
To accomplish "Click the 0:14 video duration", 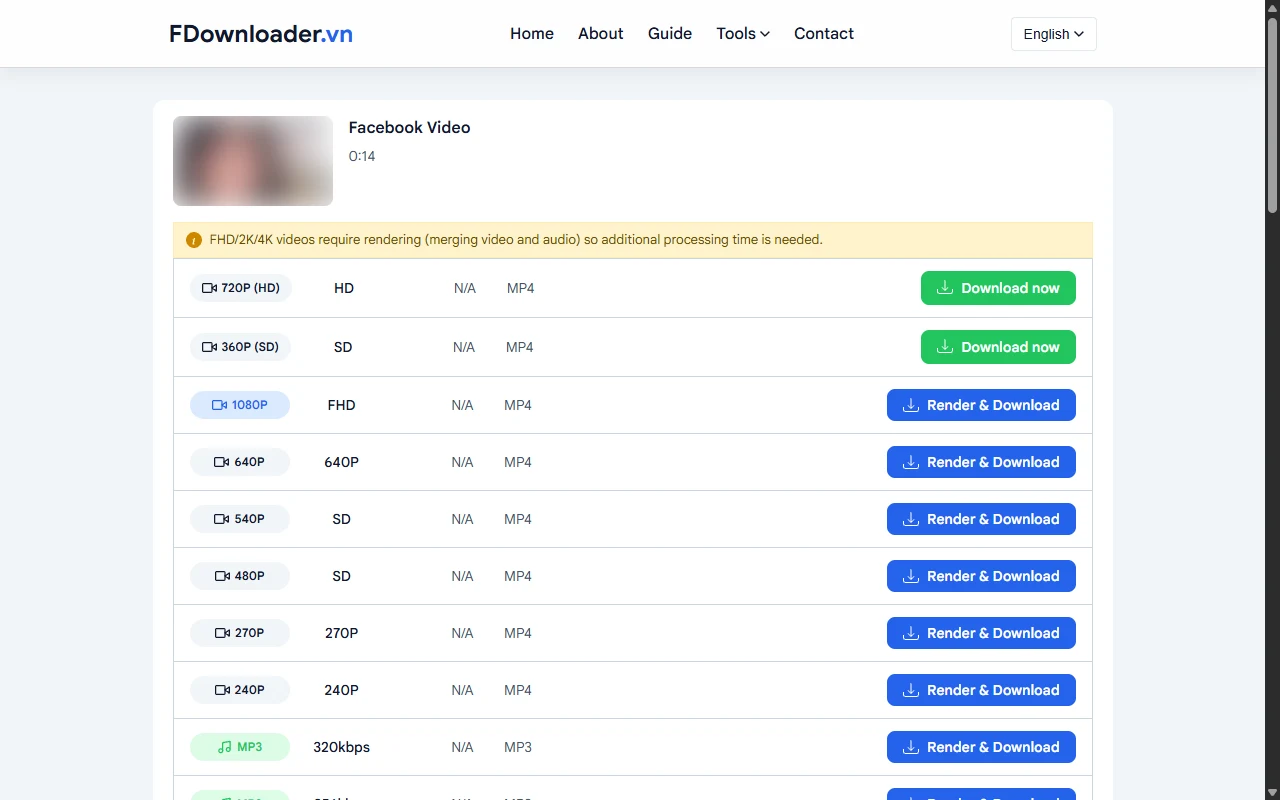I will [x=362, y=156].
